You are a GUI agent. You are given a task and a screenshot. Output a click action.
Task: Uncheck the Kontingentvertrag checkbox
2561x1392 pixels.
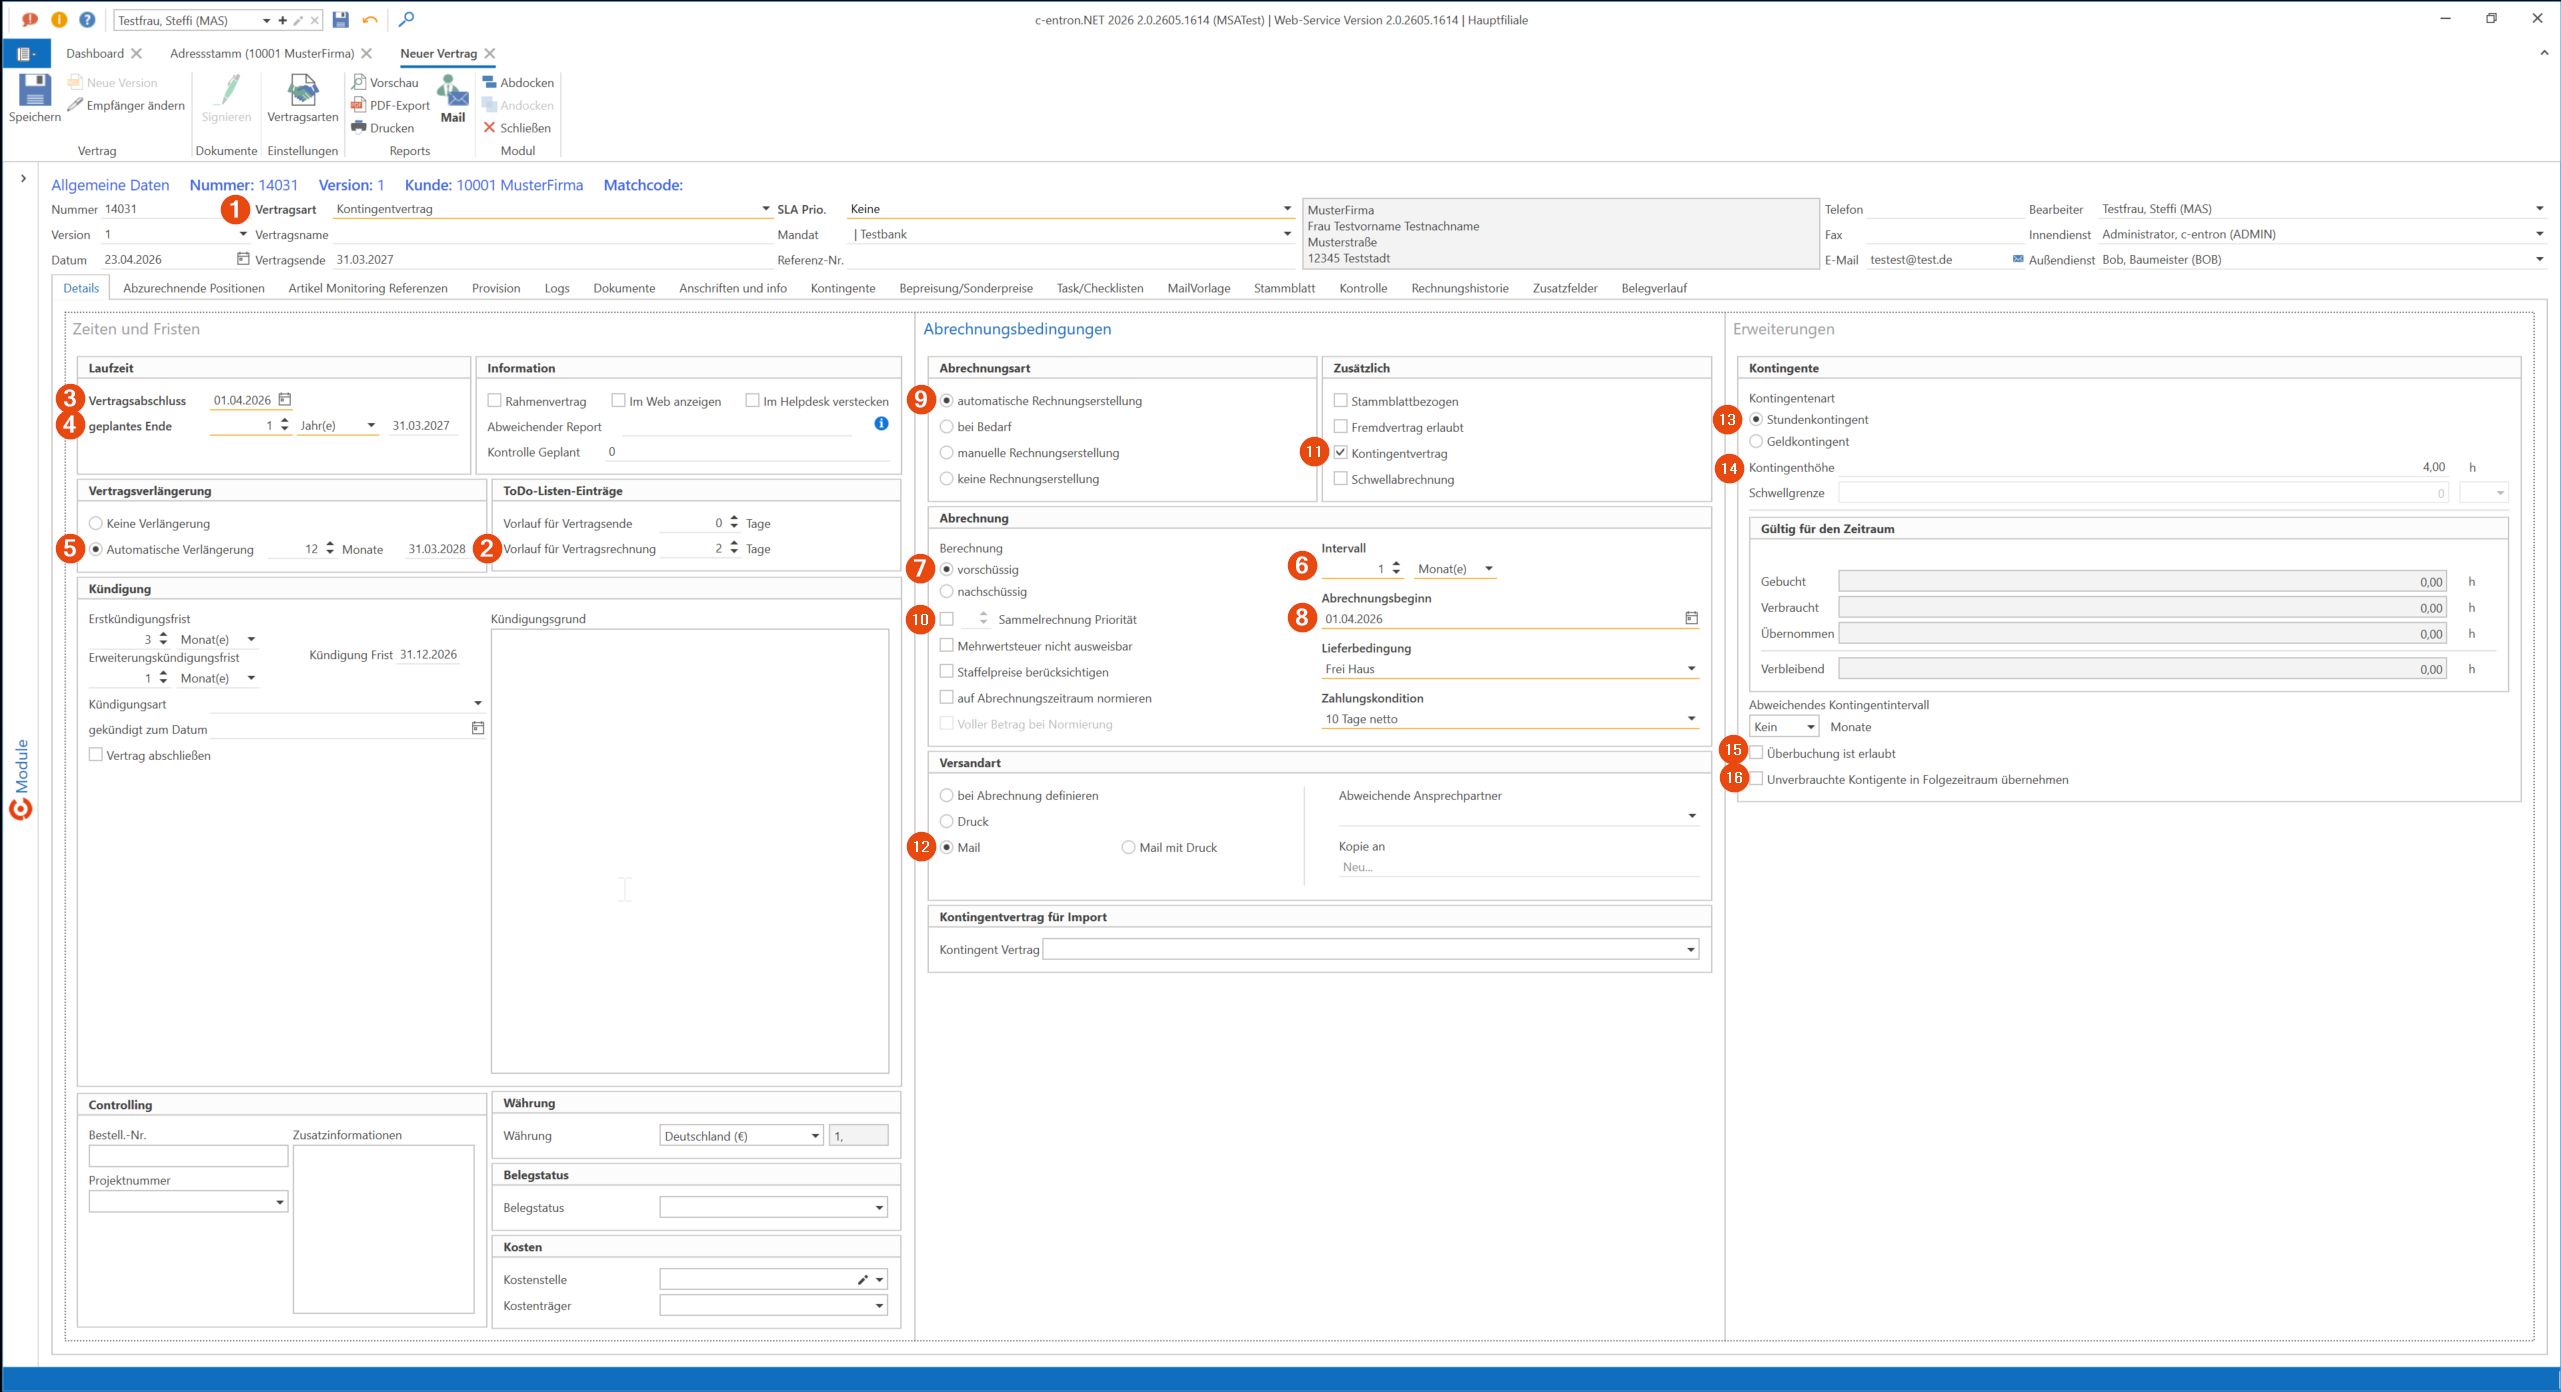(1340, 453)
